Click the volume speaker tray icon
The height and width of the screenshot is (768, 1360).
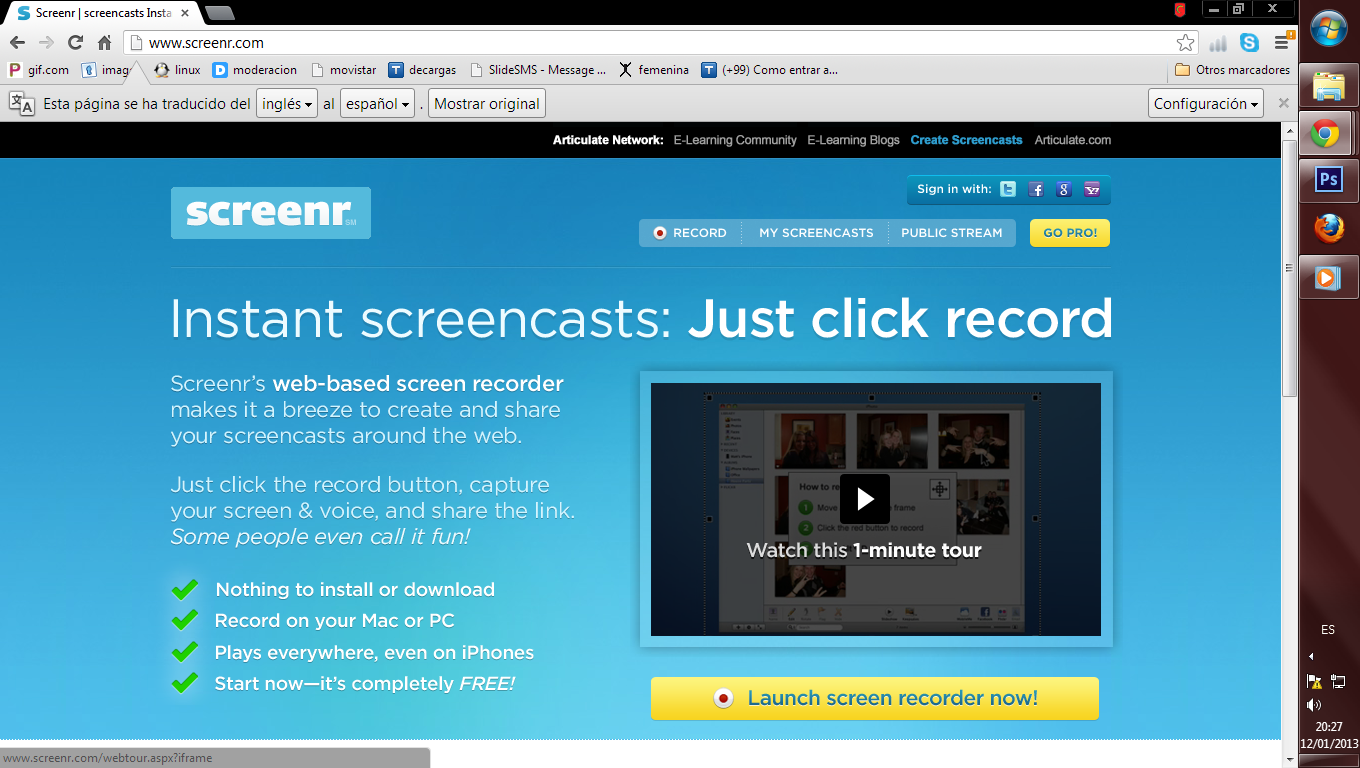[x=1314, y=705]
